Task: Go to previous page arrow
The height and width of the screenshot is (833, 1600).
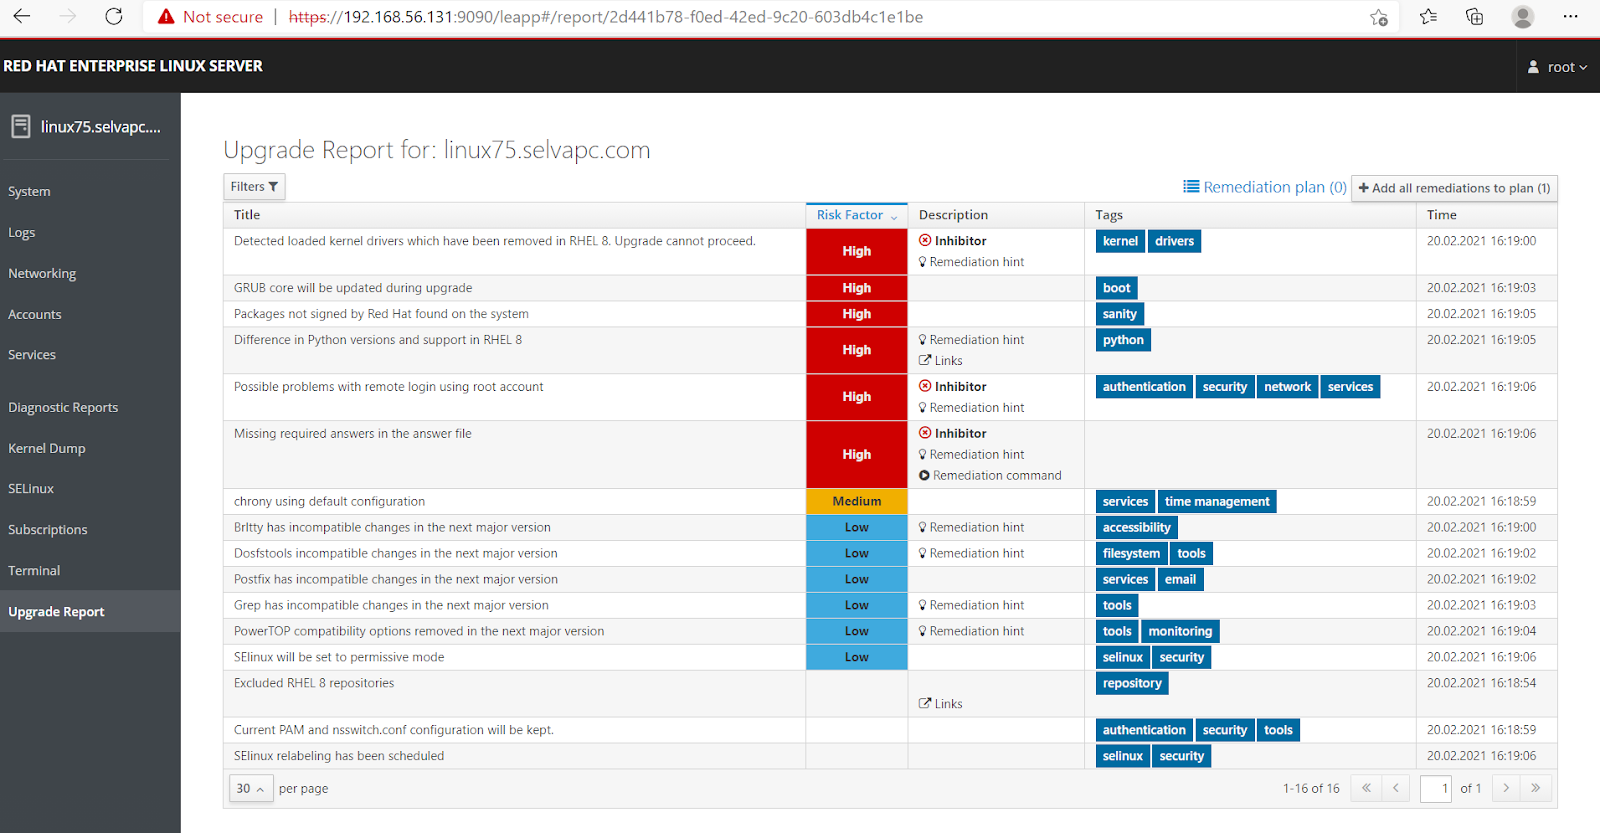Action: tap(1396, 789)
